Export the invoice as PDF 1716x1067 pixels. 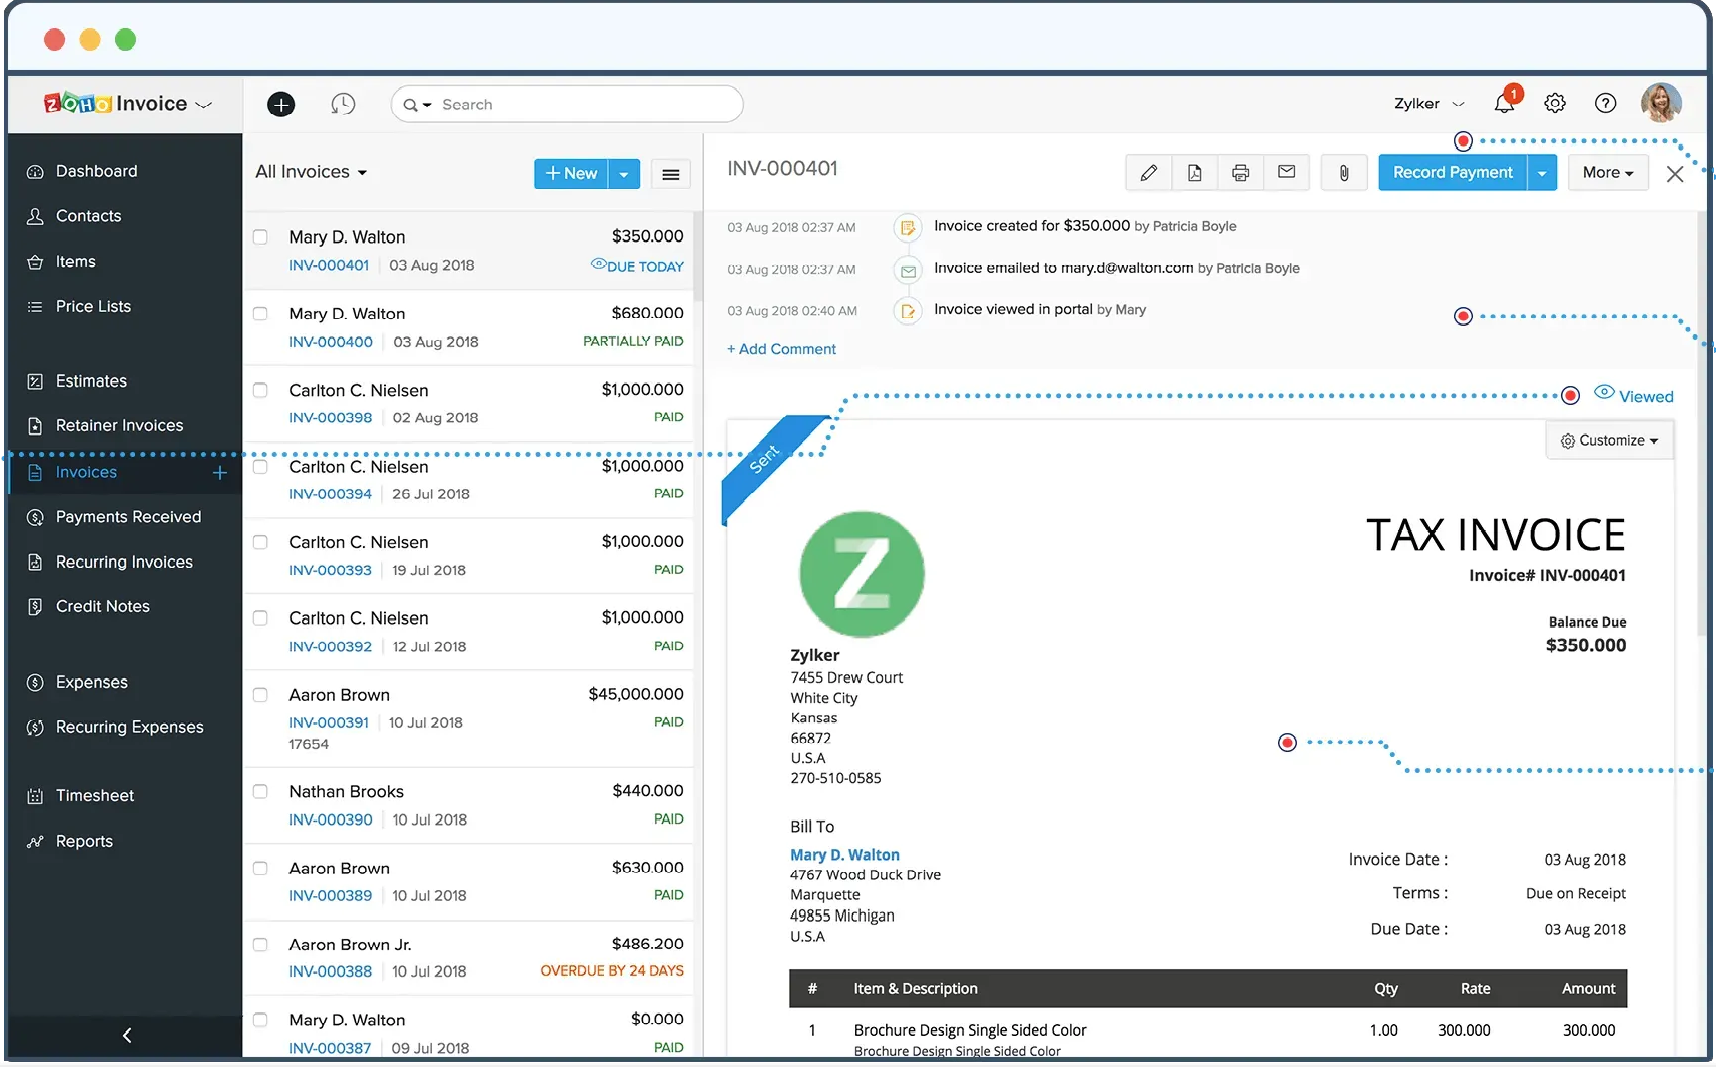click(1194, 172)
